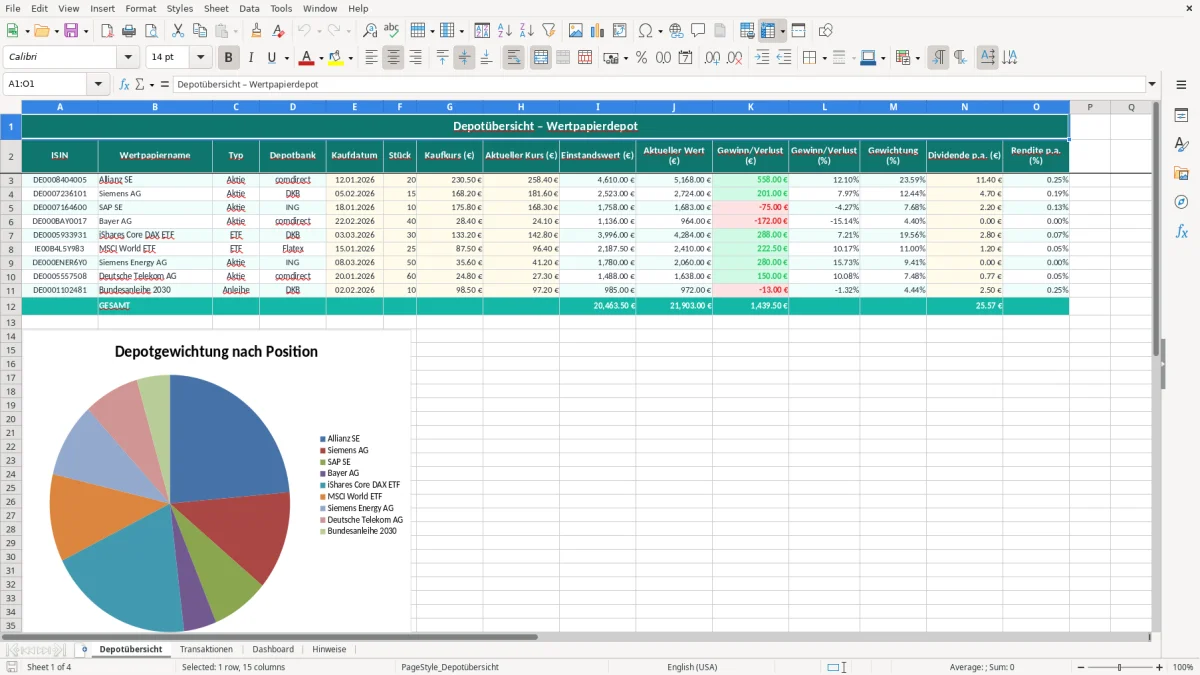
Task: Run the spelling check
Action: click(x=392, y=31)
